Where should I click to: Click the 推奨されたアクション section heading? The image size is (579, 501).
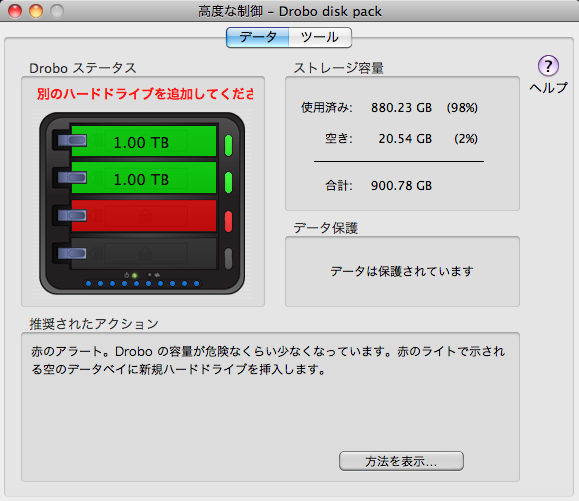point(94,324)
